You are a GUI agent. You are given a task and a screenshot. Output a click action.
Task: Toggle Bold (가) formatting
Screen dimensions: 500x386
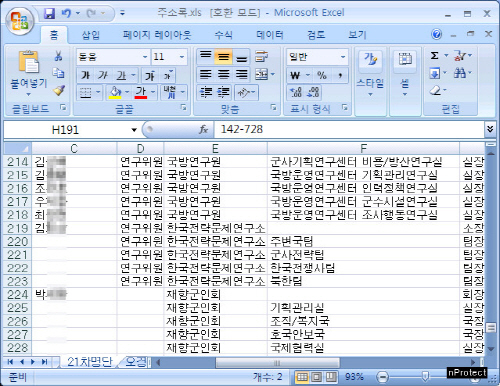coord(85,75)
